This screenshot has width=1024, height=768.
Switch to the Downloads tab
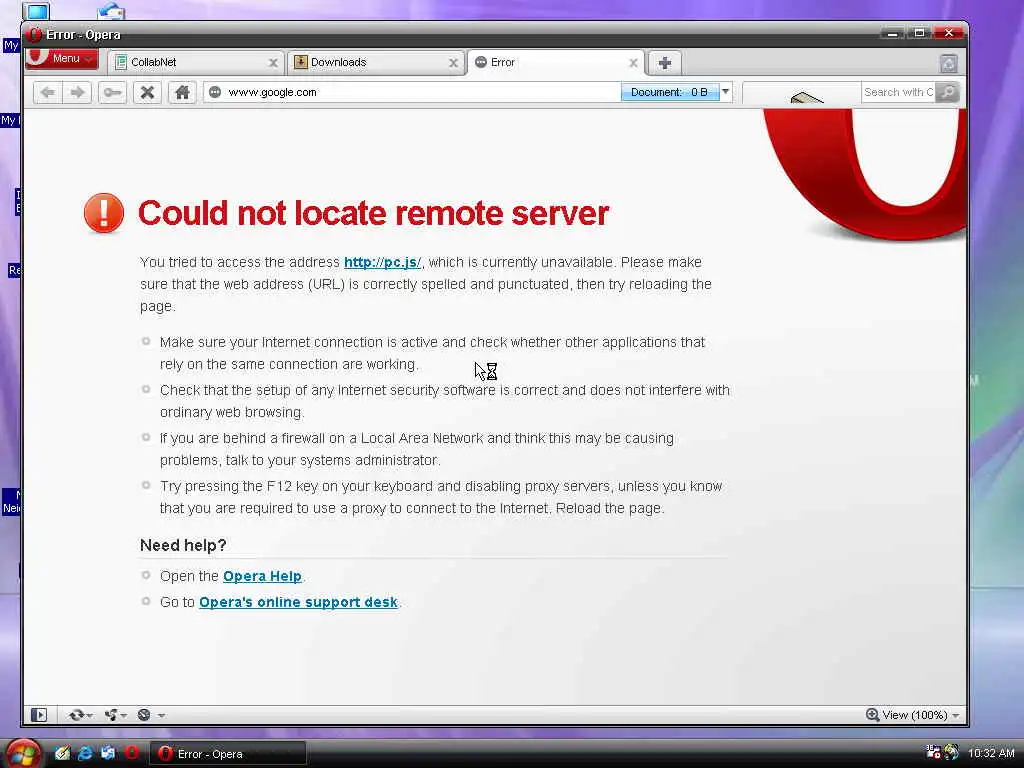tap(376, 63)
